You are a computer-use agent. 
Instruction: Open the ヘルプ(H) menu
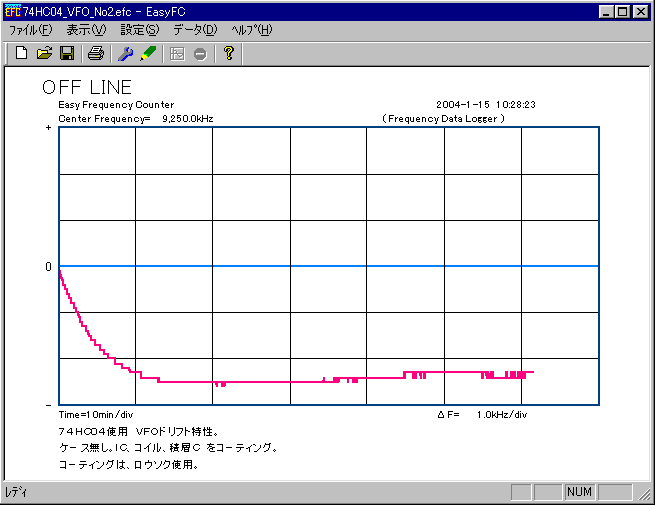[251, 30]
